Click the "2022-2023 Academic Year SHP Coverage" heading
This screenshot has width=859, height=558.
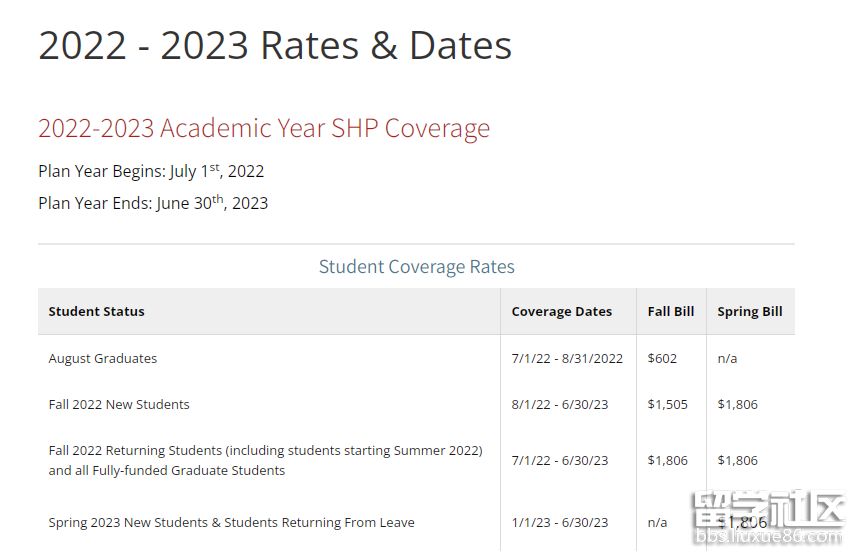[x=264, y=128]
